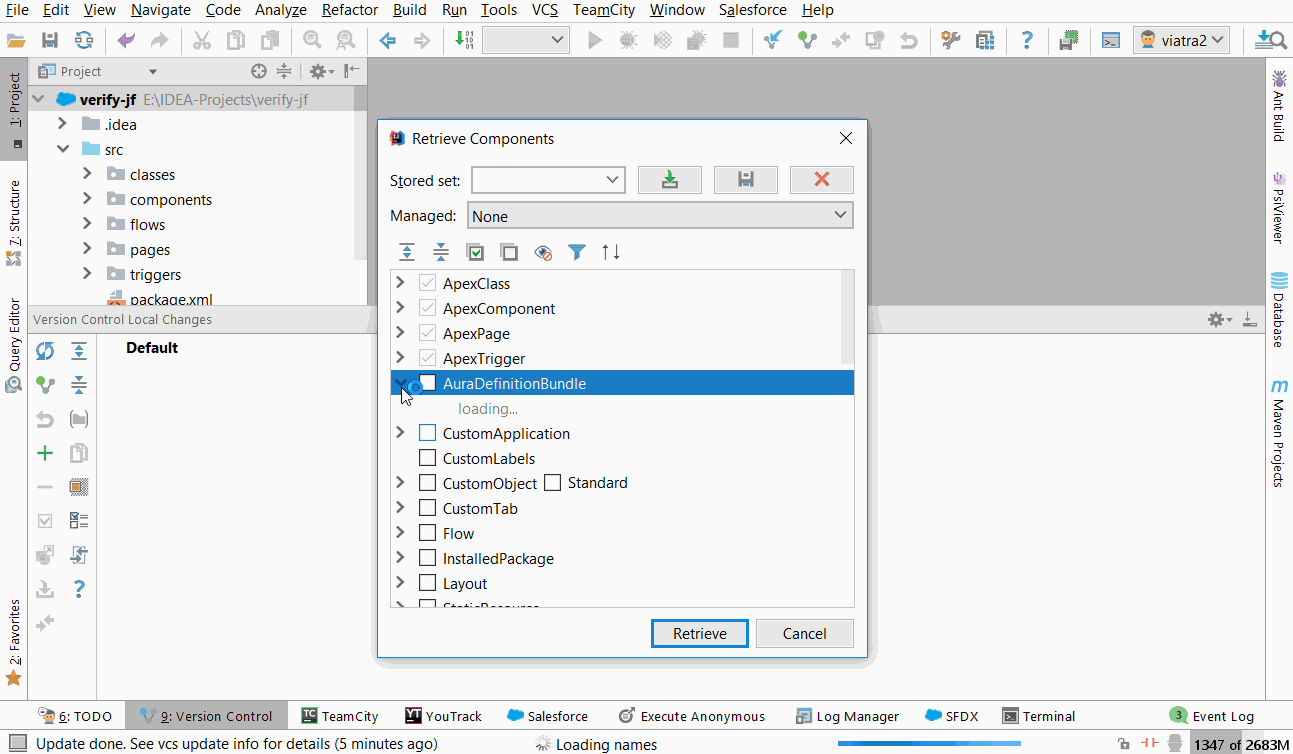1293x754 pixels.
Task: Click the Loading names progress bar
Action: click(929, 744)
